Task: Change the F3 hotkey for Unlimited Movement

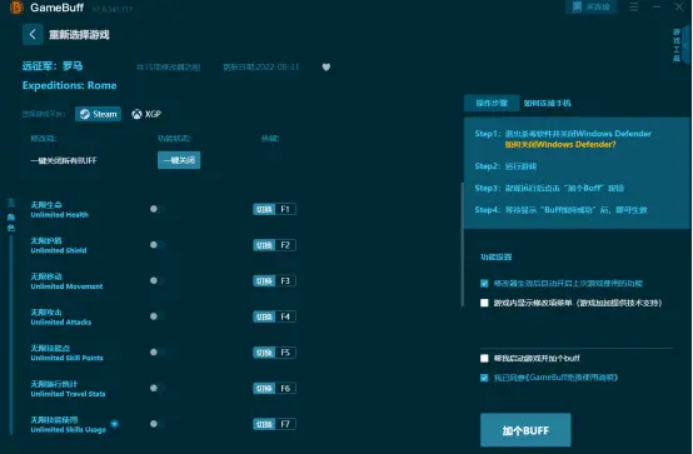Action: [x=274, y=281]
